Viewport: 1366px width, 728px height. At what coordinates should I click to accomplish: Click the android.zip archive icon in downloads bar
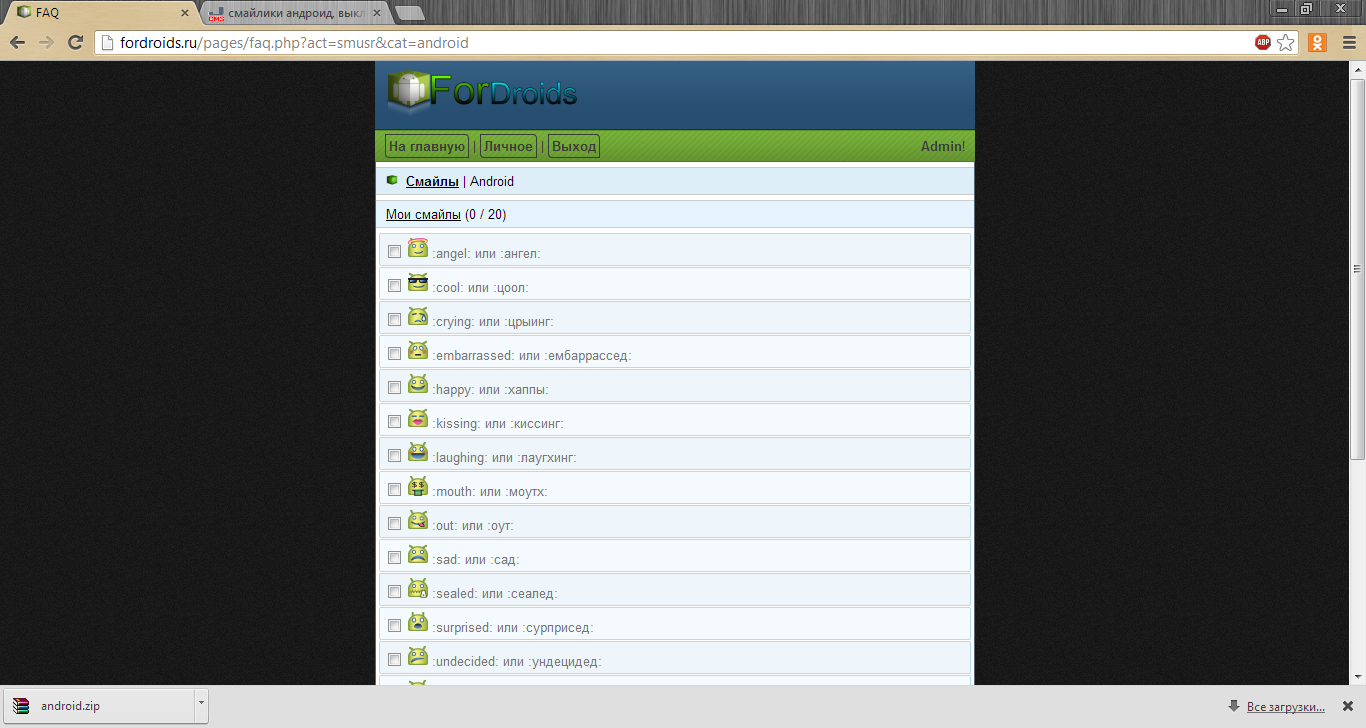coord(21,706)
